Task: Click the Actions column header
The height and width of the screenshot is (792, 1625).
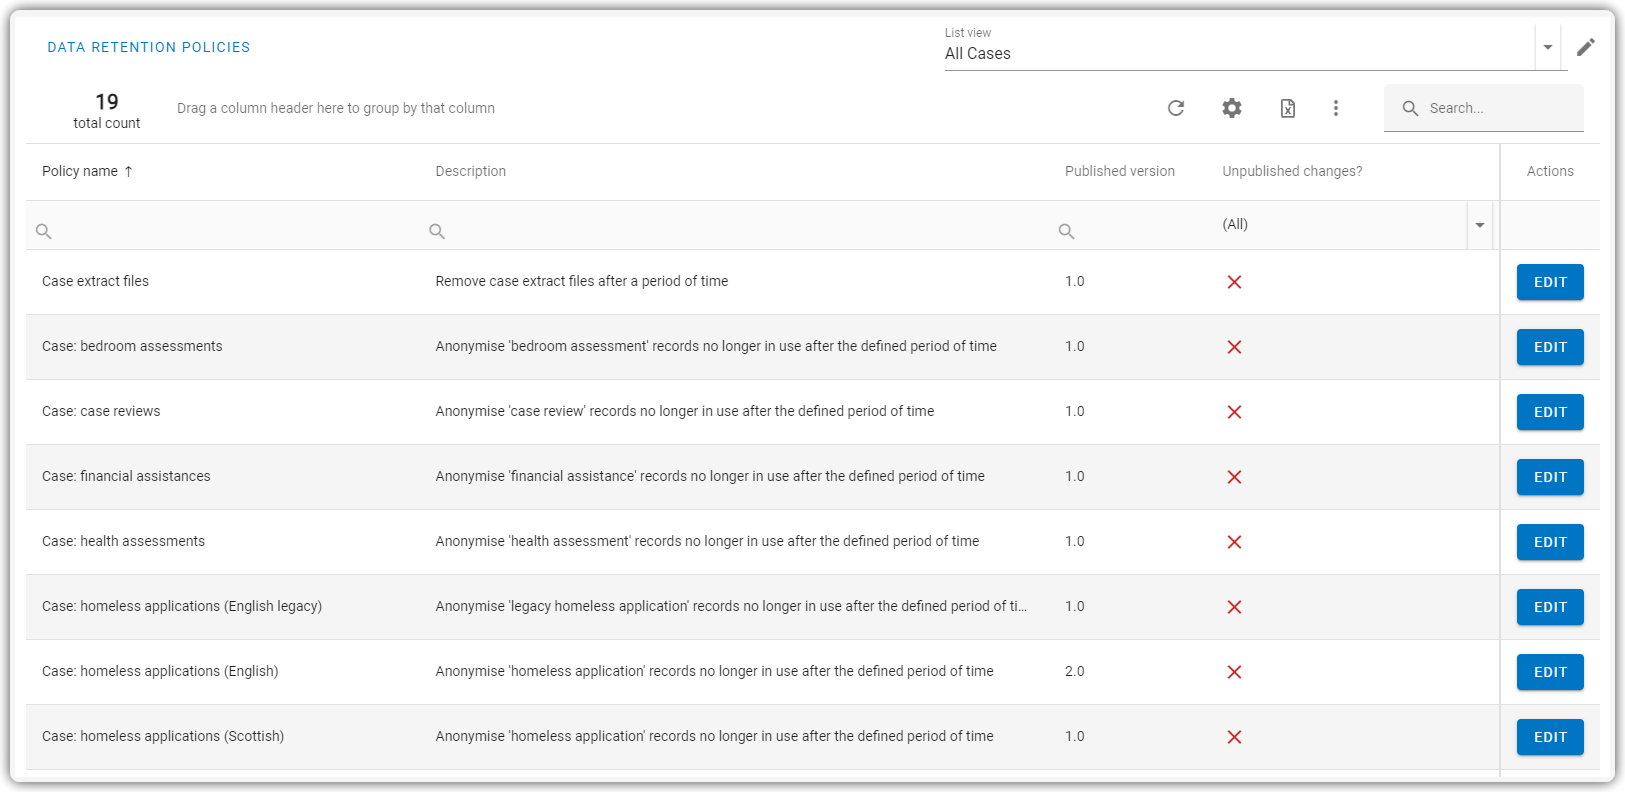Action: 1550,171
